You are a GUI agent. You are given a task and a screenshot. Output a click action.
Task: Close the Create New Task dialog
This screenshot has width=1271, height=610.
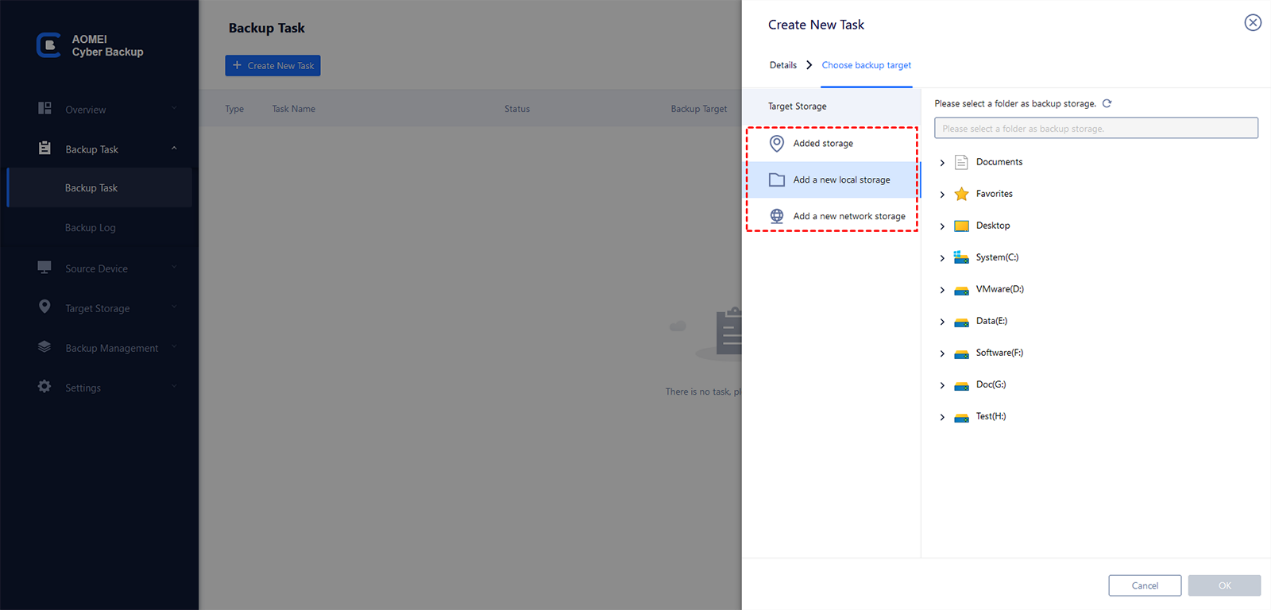(1252, 23)
